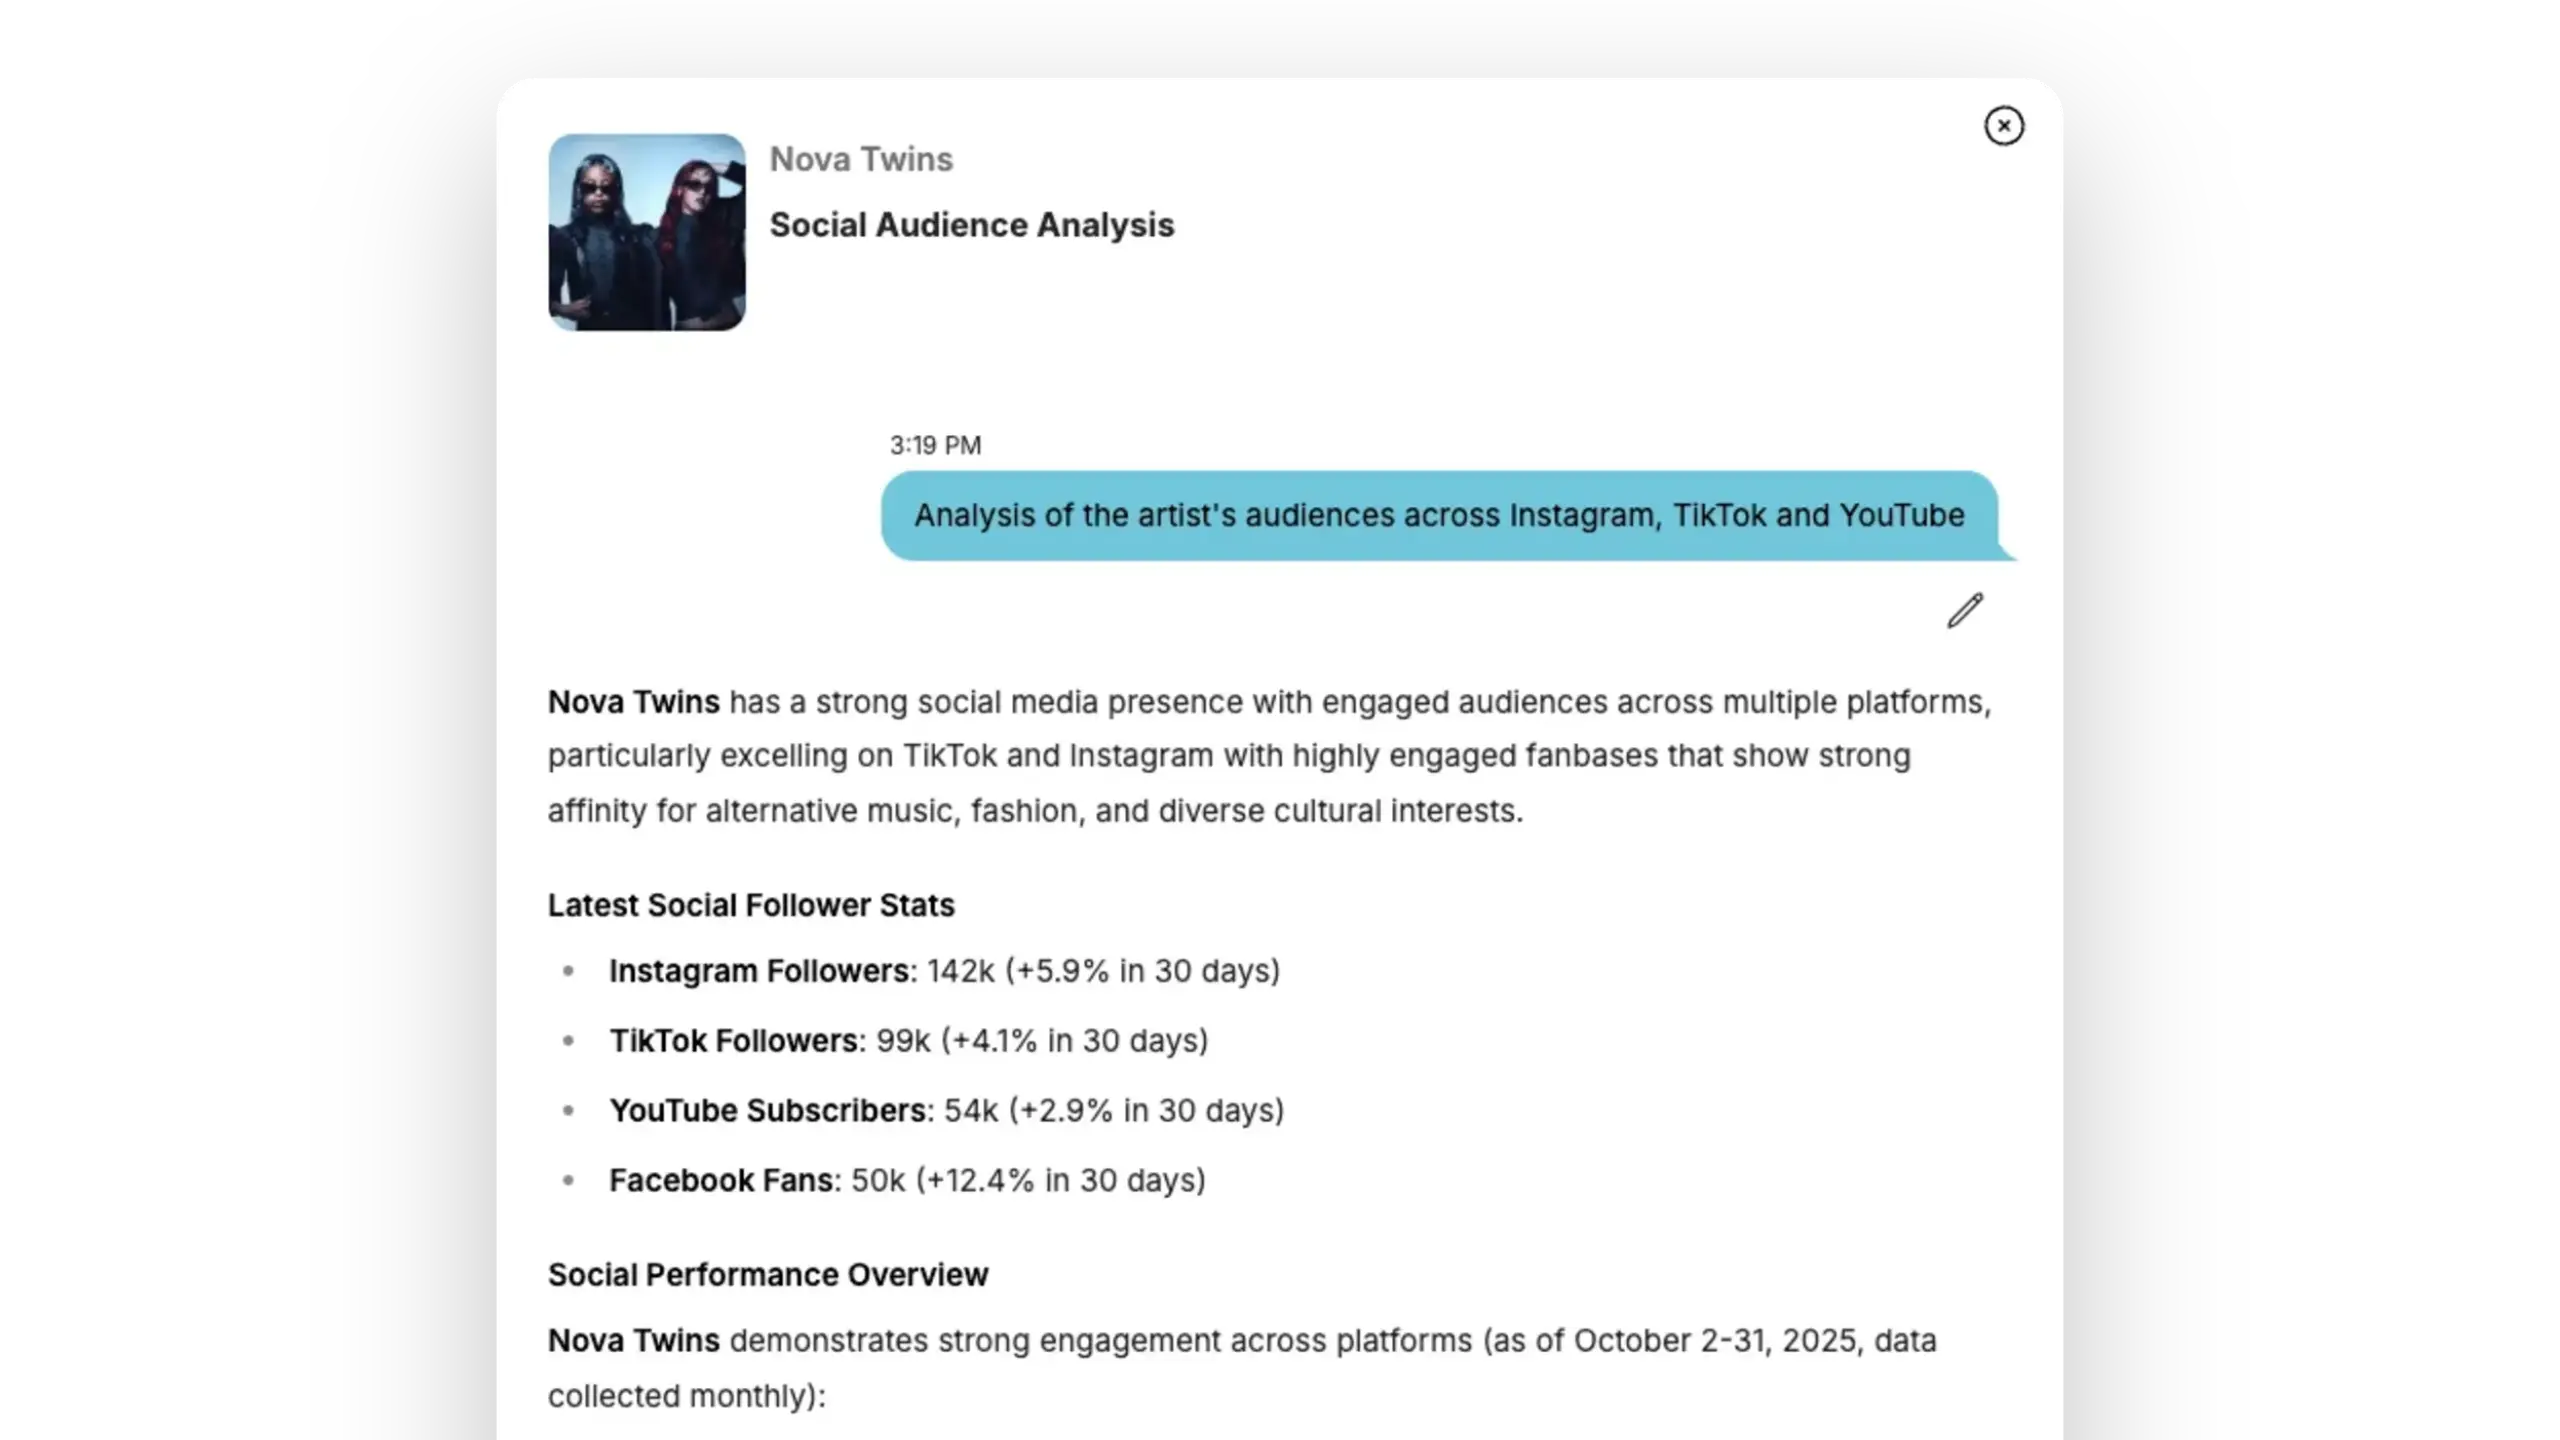Click the bullet beside Facebook Fans

coord(570,1178)
